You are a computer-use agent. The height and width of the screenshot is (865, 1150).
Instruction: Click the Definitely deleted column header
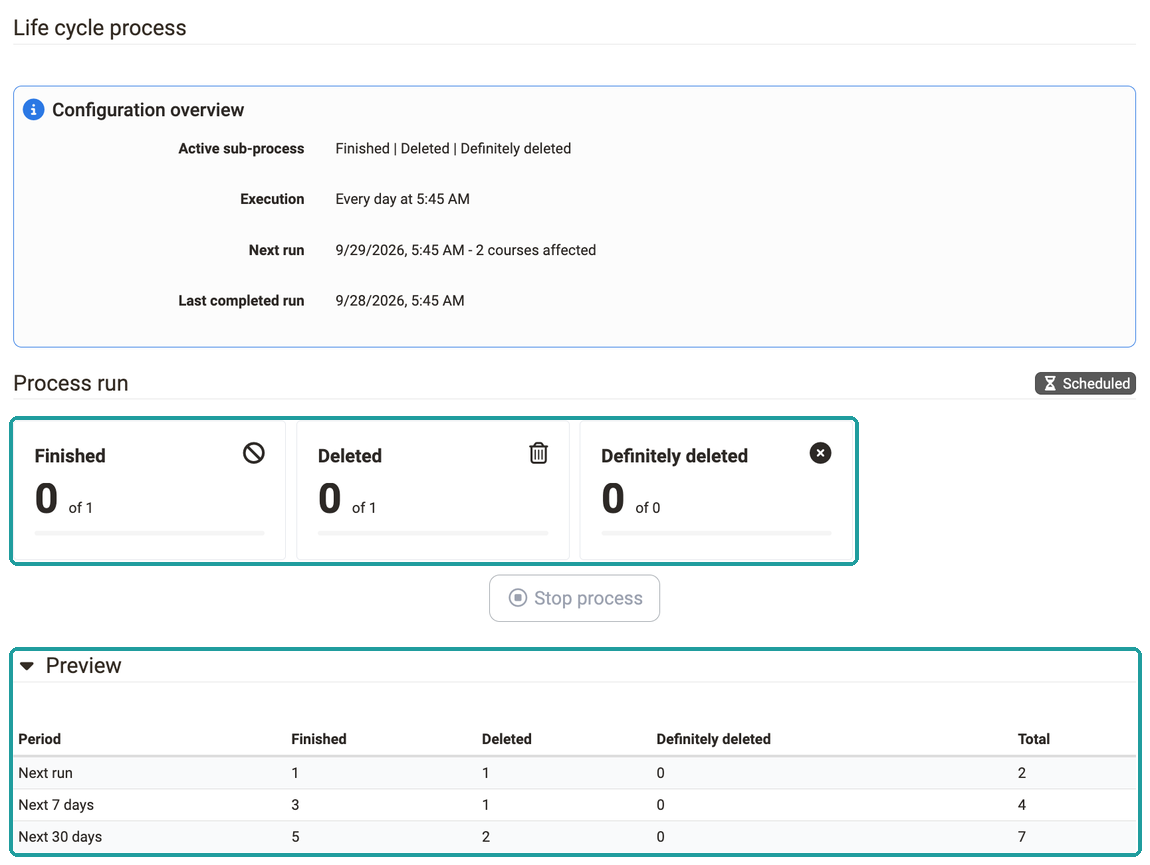[x=714, y=739]
